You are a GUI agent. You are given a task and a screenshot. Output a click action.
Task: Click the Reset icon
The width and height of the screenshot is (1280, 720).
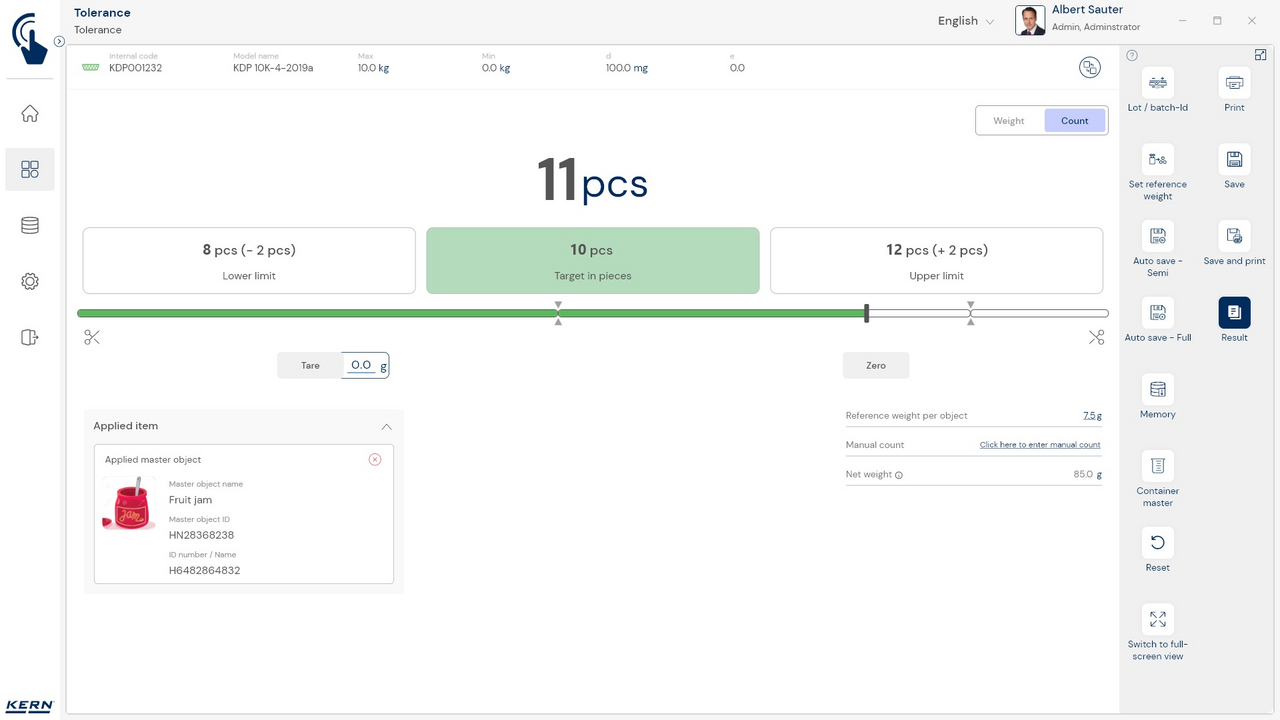(x=1157, y=543)
